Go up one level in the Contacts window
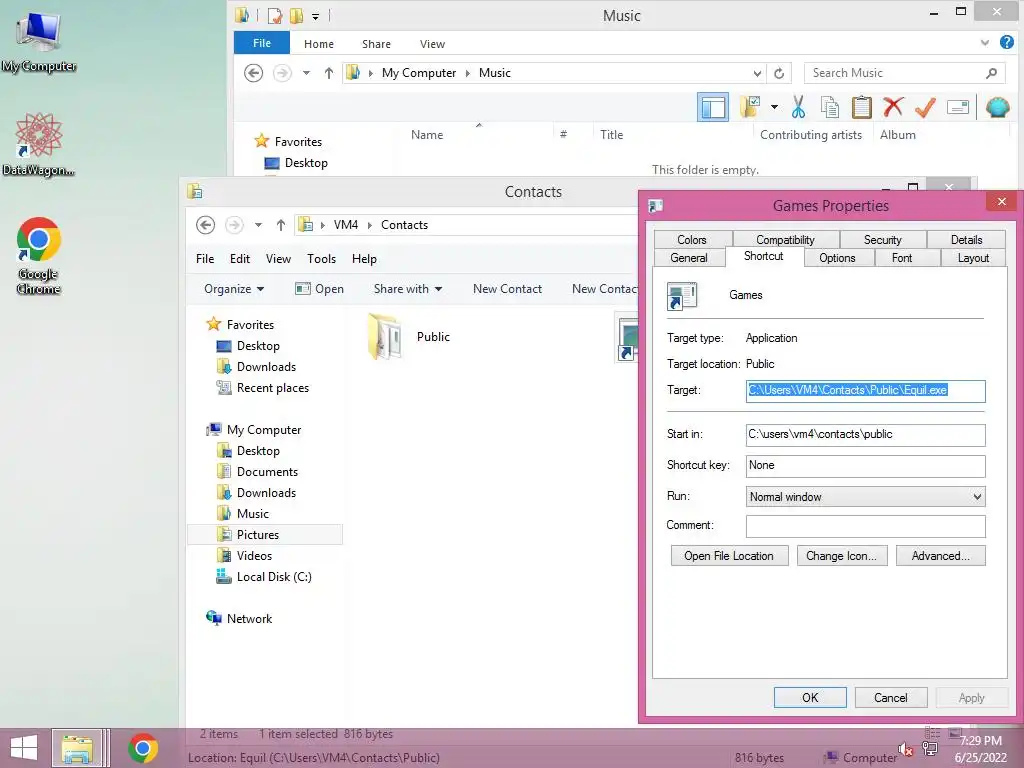The image size is (1024, 768). [281, 225]
